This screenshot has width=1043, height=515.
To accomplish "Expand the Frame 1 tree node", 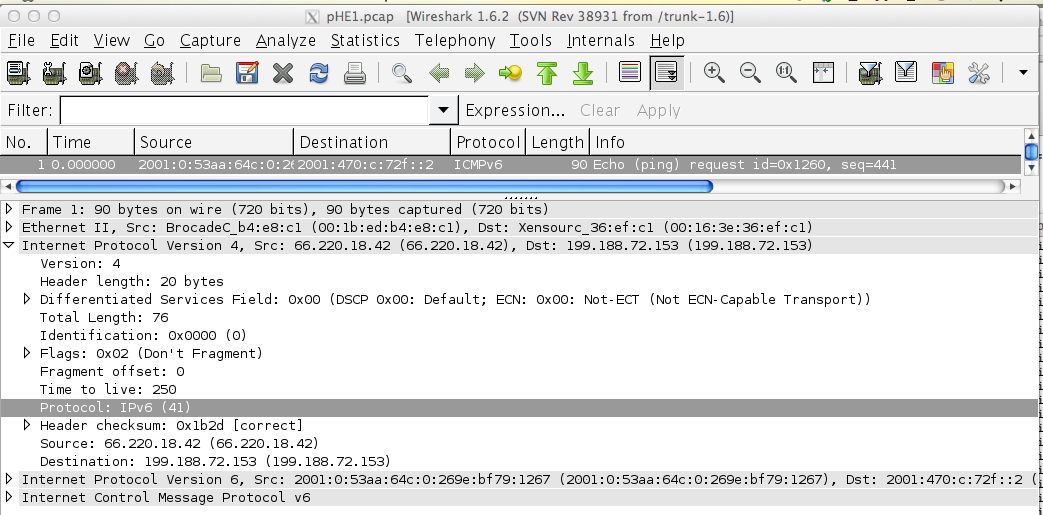I will (x=9, y=210).
